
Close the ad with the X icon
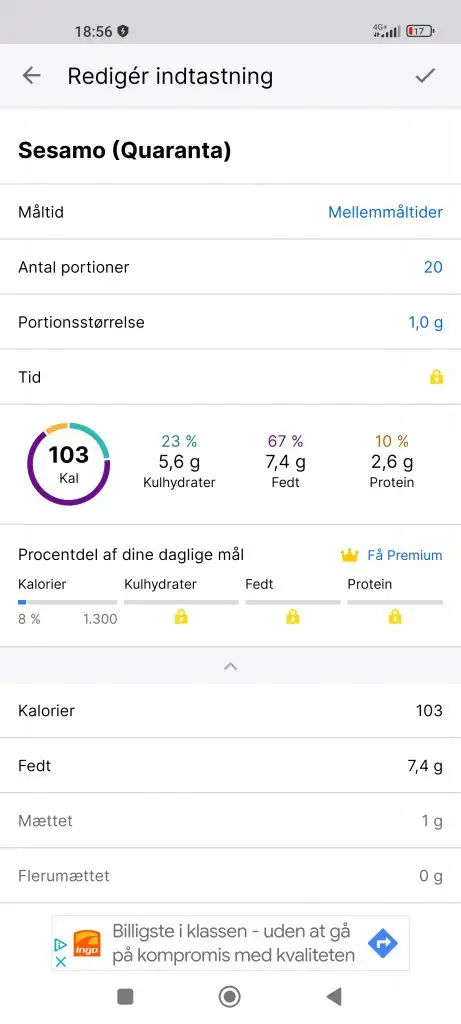(60, 961)
